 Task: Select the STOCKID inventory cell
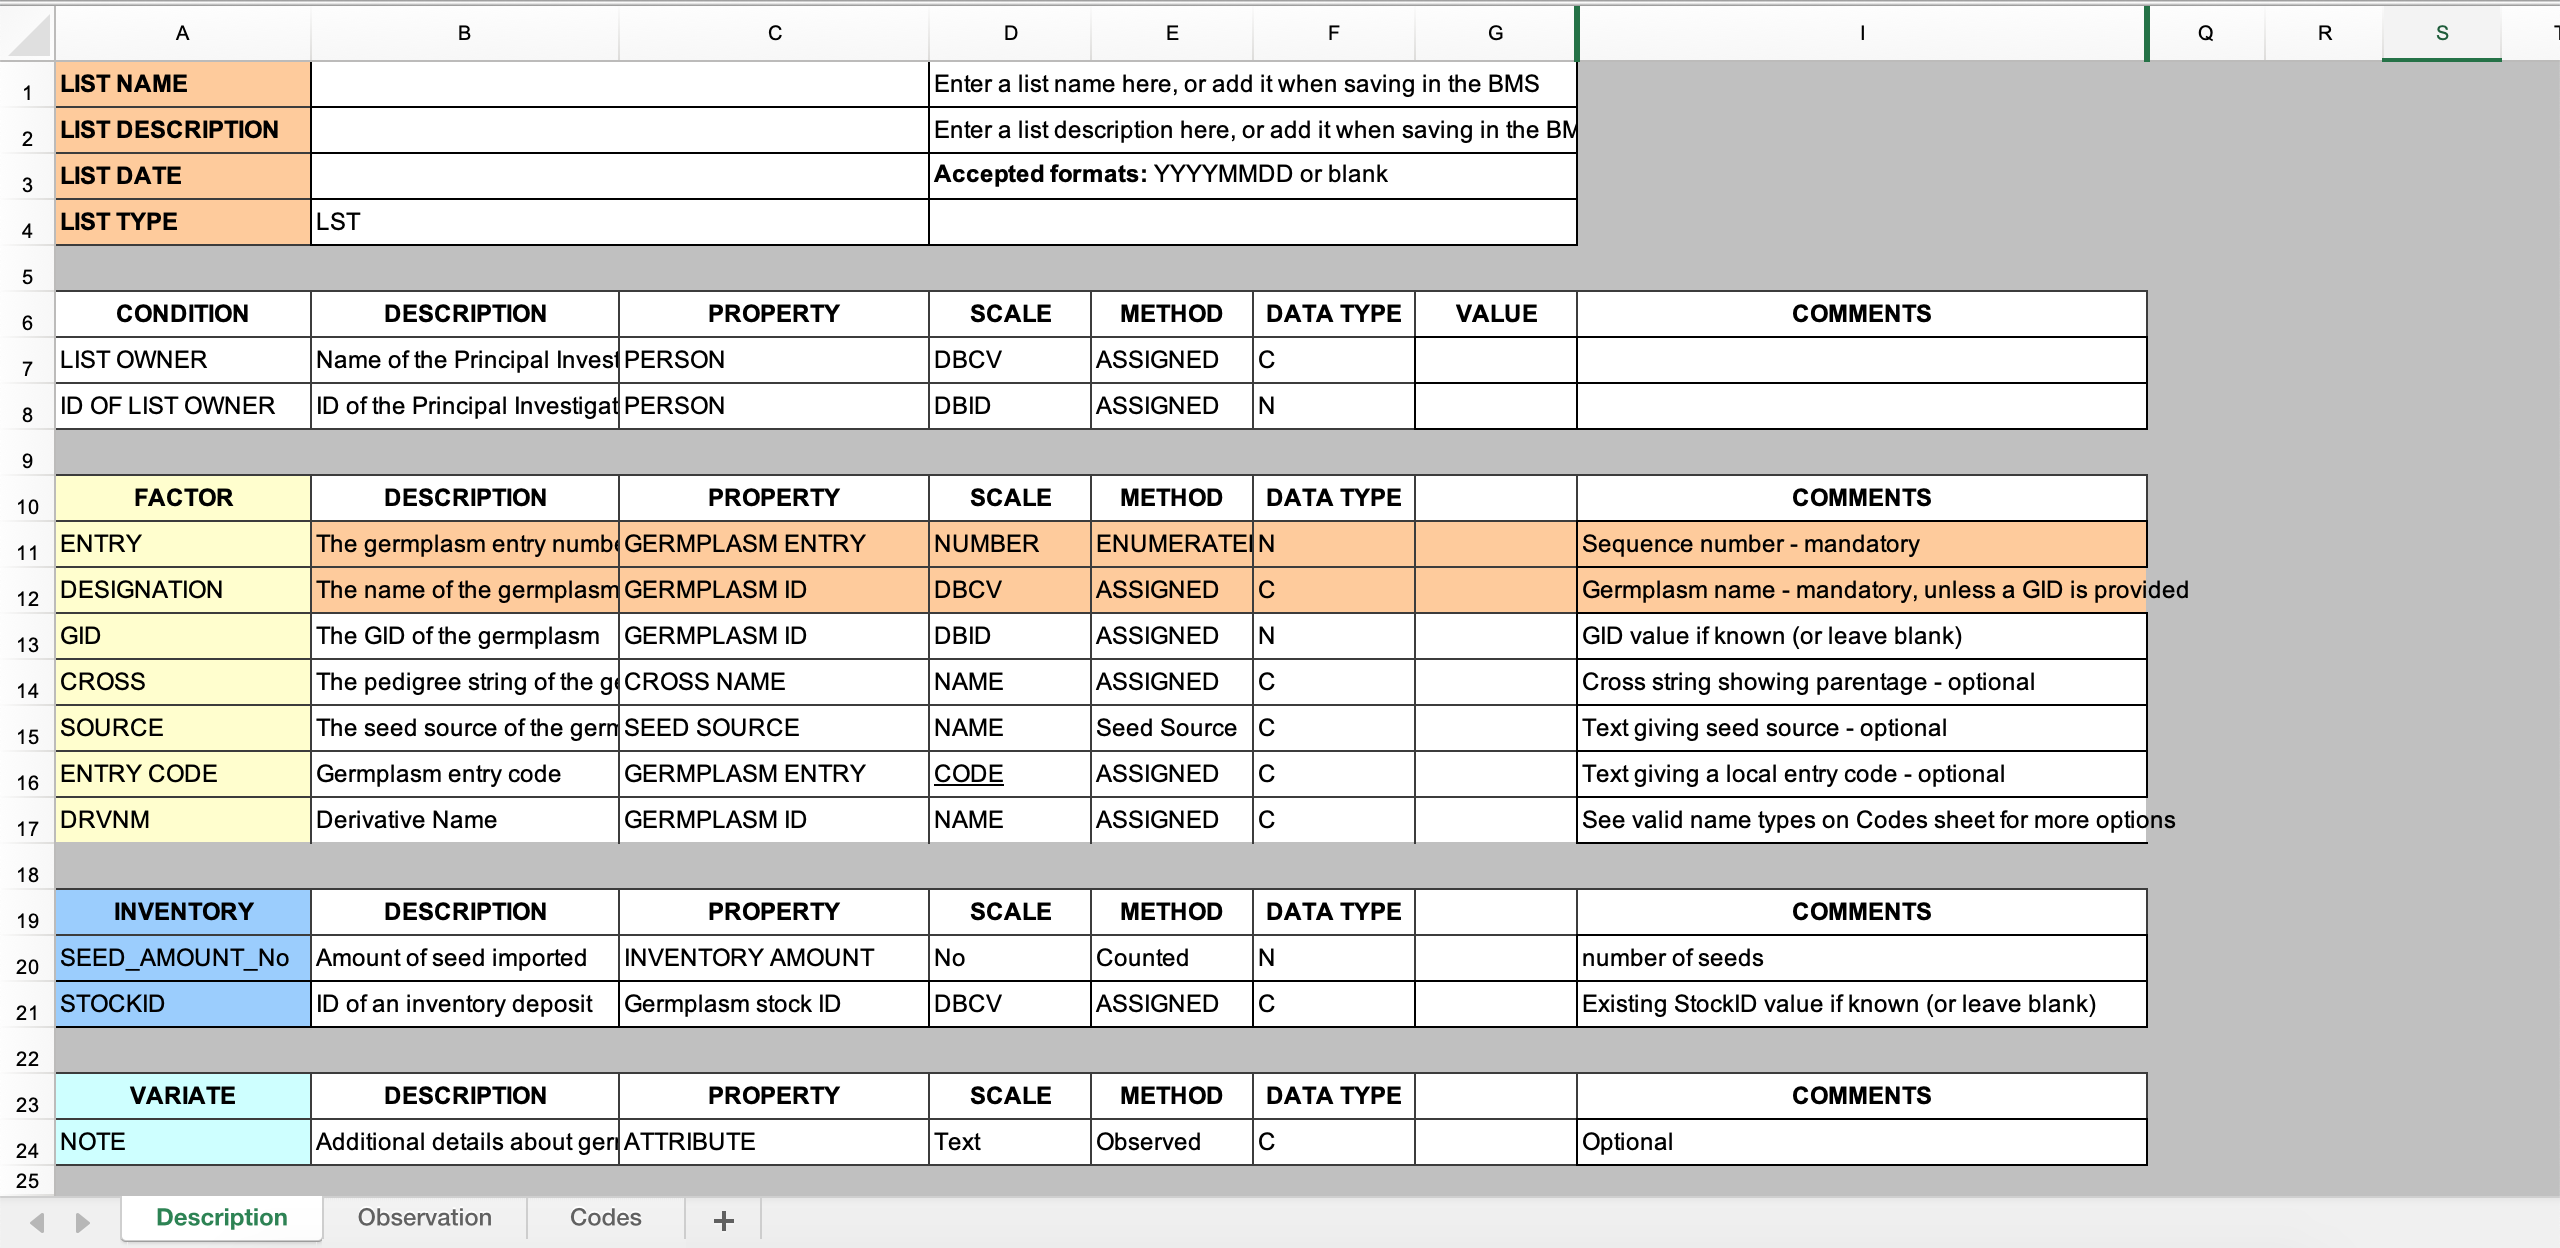pos(183,1004)
